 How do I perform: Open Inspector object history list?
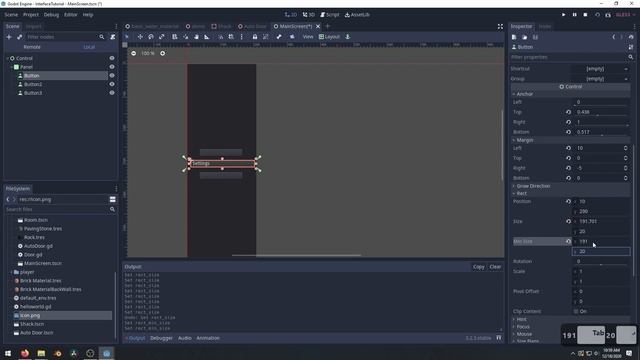(631, 37)
